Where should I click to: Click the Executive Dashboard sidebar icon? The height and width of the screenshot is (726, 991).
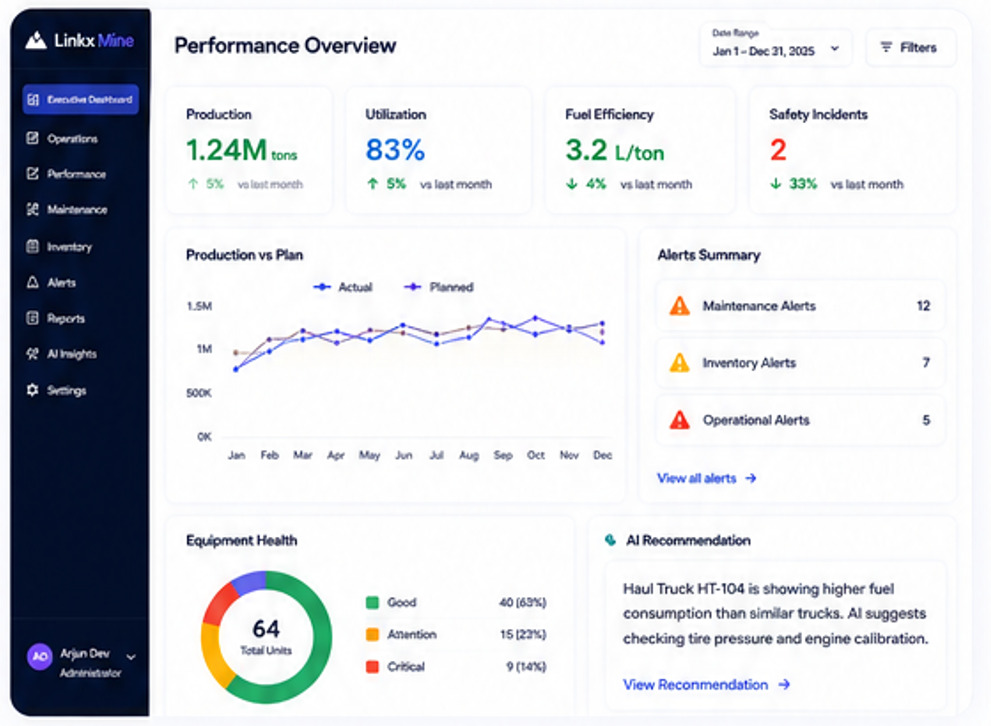(x=33, y=100)
